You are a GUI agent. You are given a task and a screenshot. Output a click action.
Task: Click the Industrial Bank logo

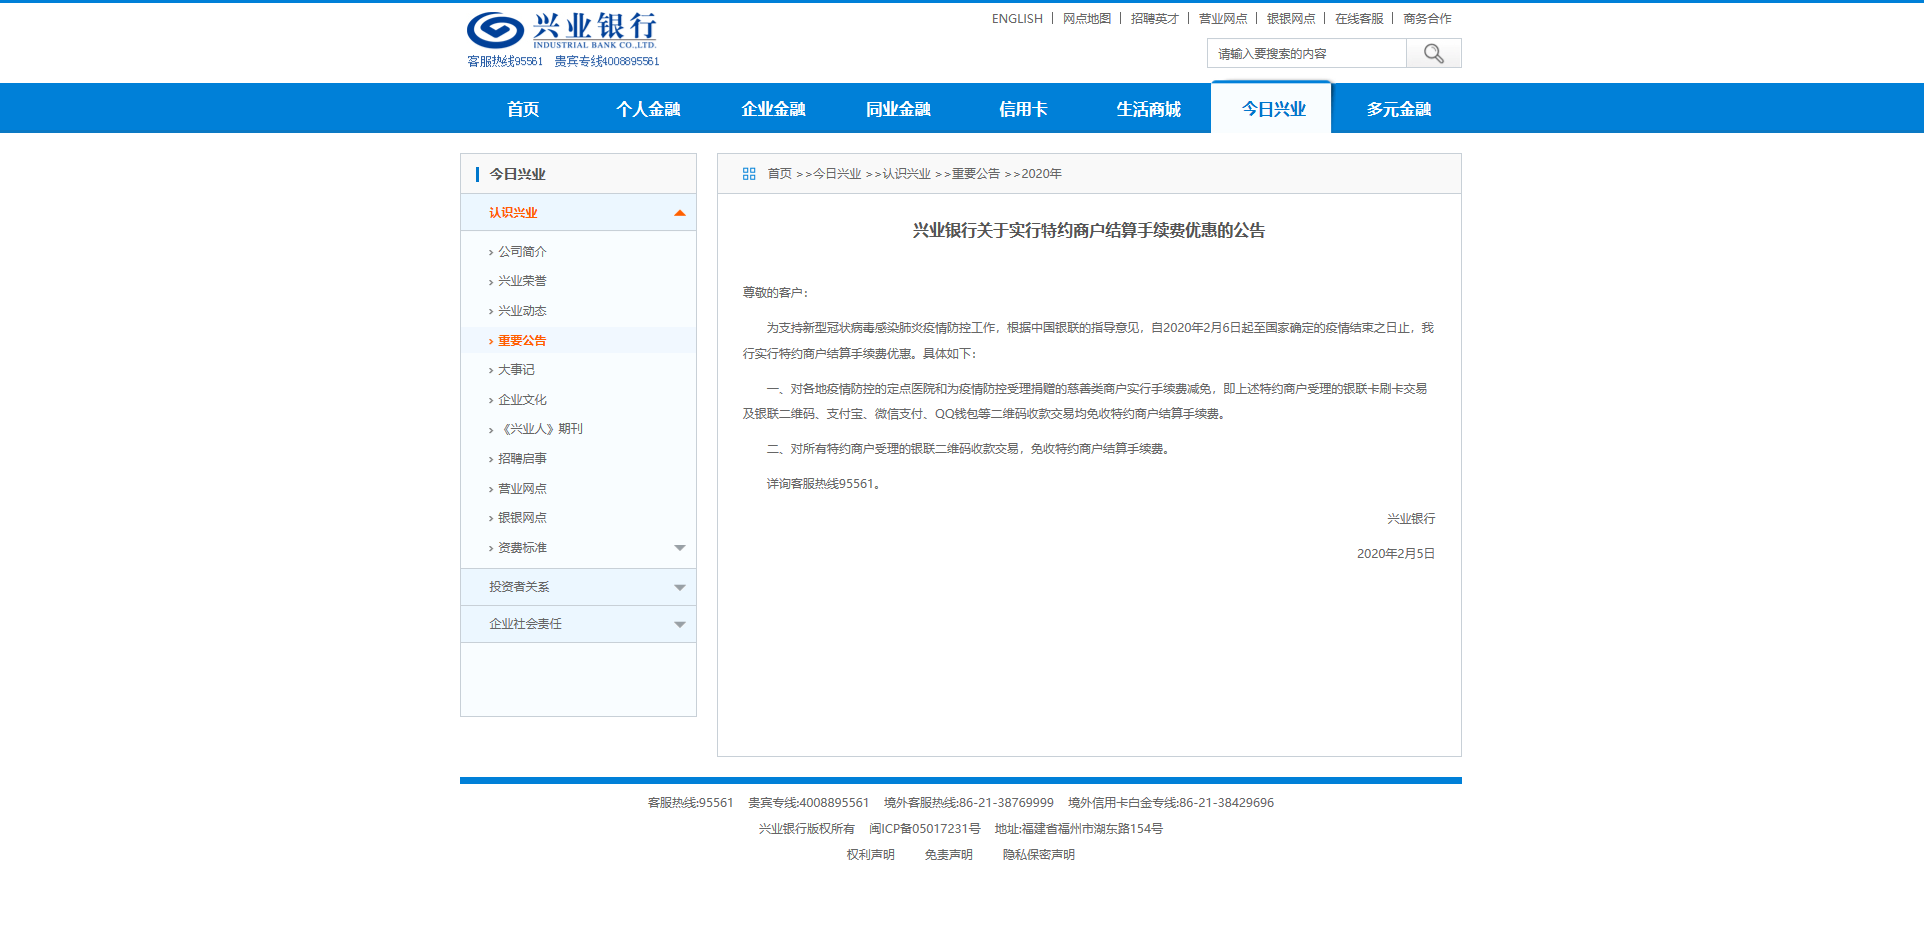561,31
